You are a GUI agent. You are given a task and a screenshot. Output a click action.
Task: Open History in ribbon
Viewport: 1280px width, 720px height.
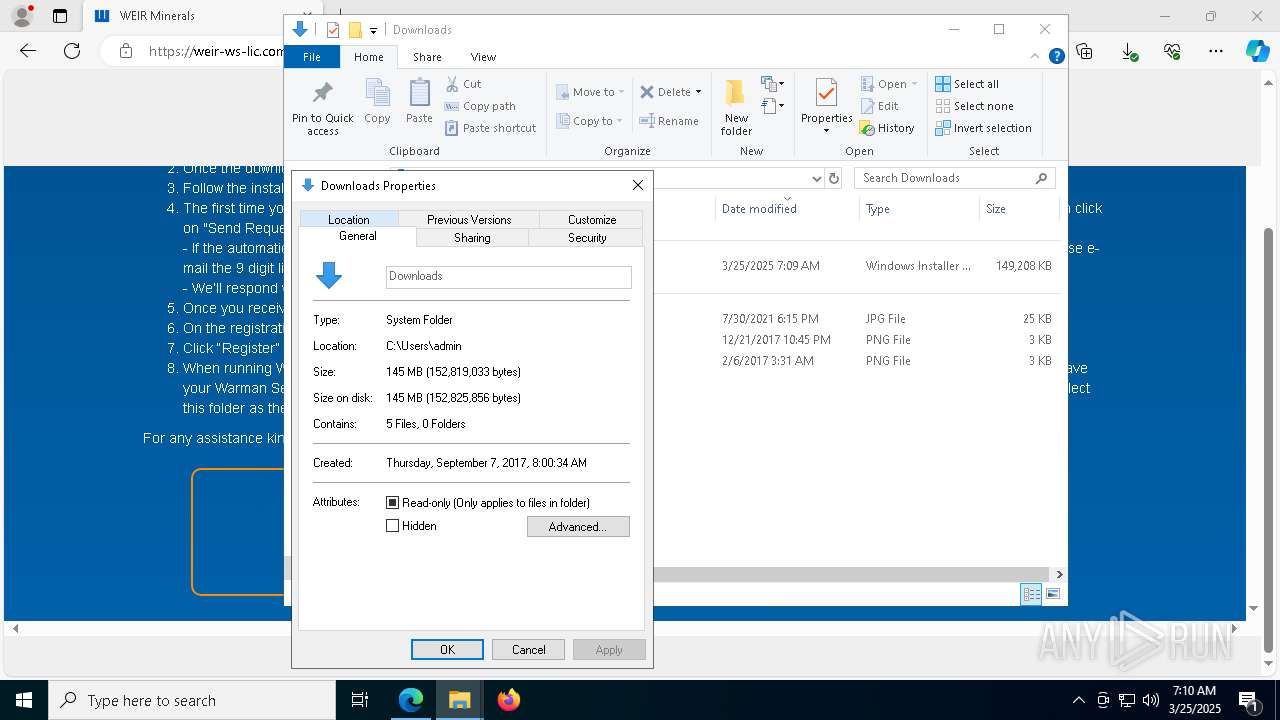pyautogui.click(x=887, y=128)
